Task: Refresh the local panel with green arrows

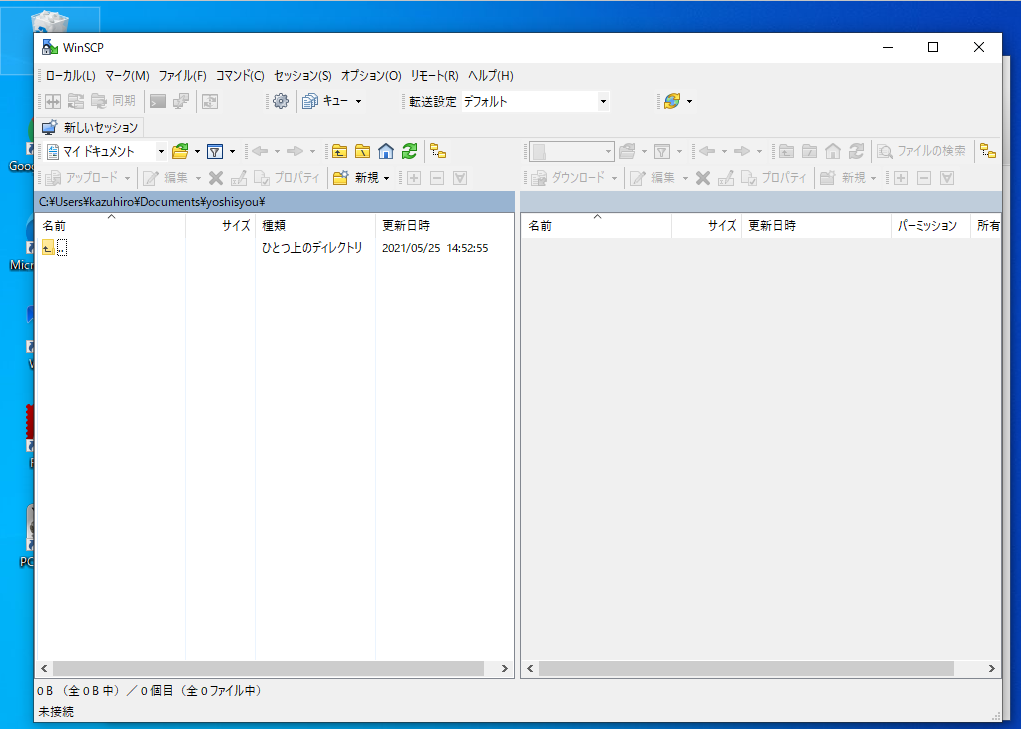Action: [409, 151]
